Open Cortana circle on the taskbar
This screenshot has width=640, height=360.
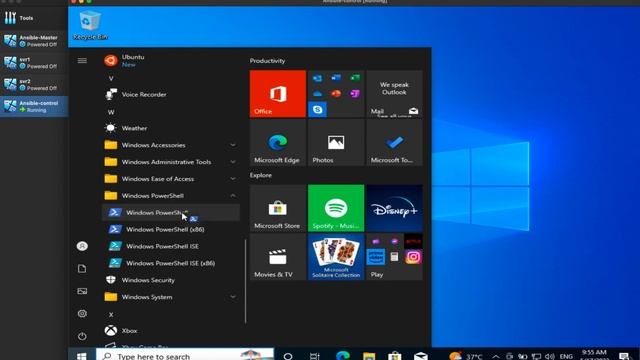(x=288, y=356)
